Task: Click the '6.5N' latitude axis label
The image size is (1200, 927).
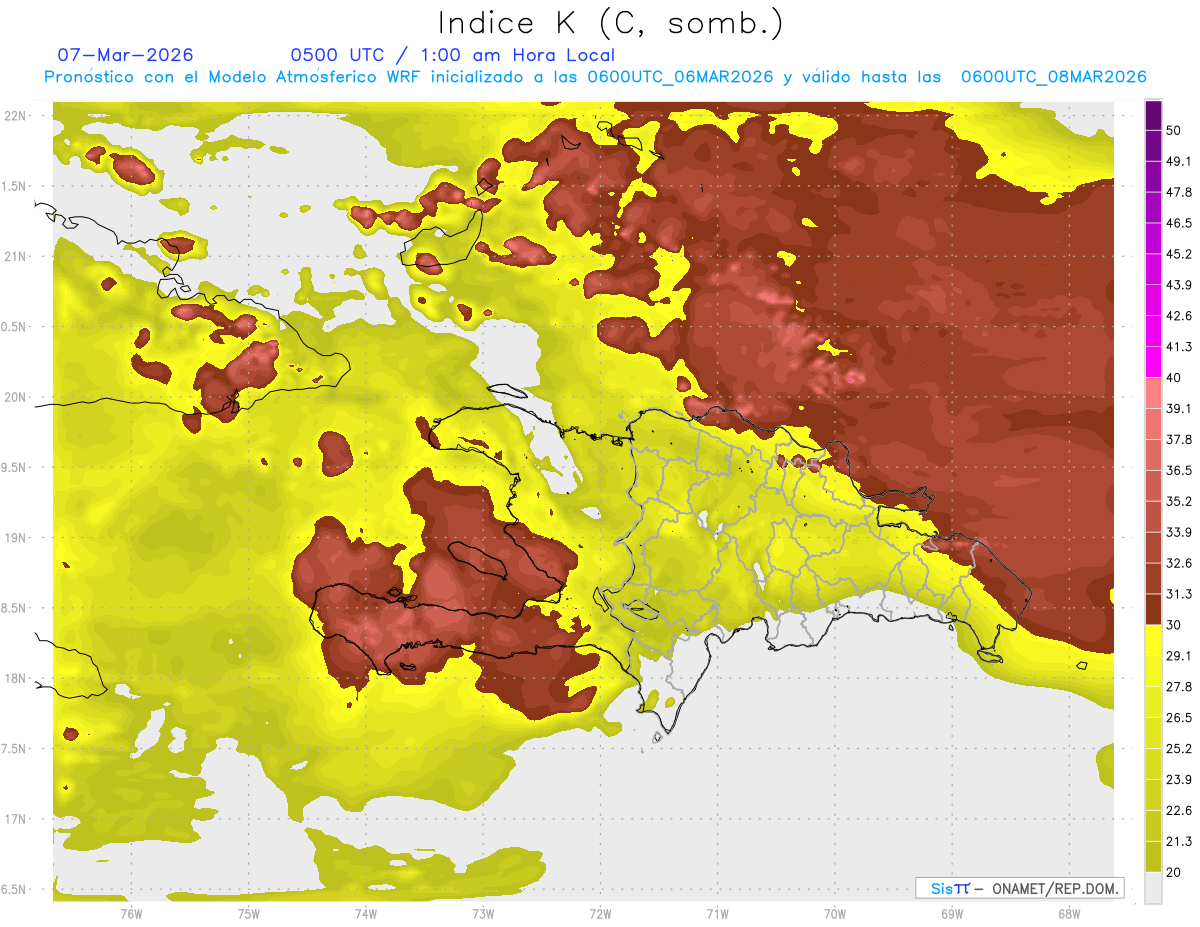Action: pyautogui.click(x=14, y=889)
